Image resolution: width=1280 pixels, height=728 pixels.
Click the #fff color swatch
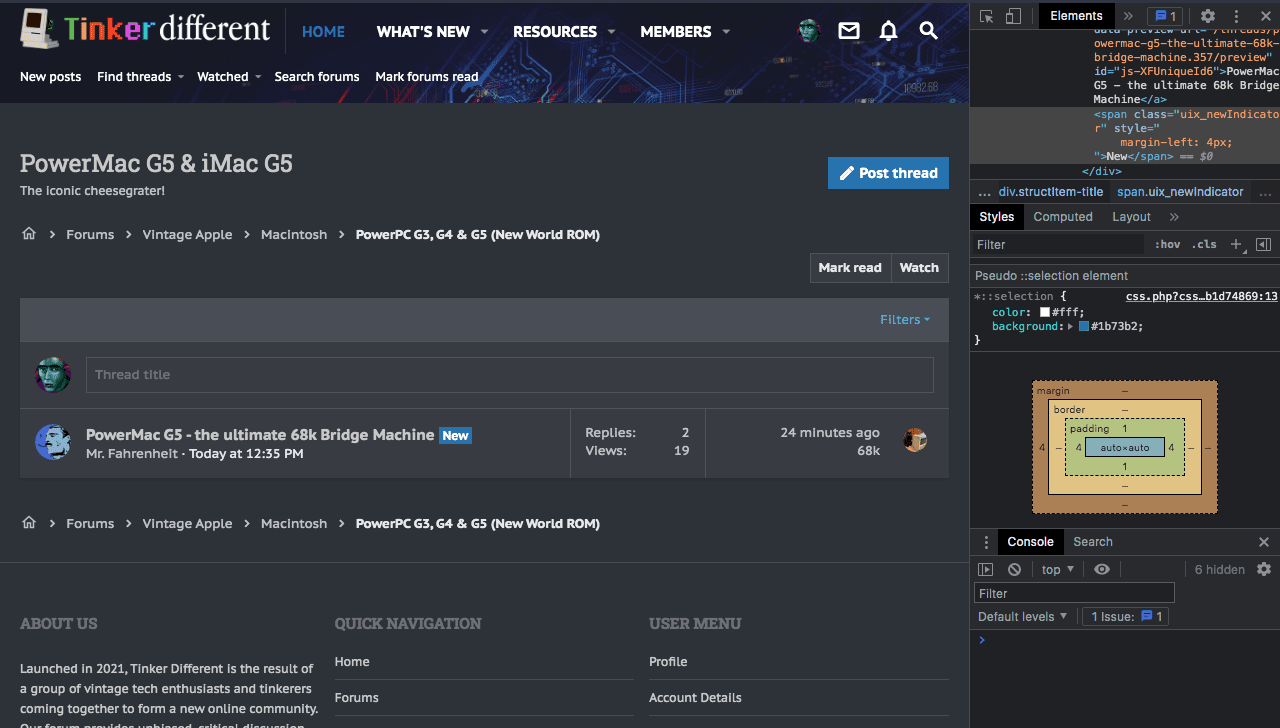(x=1045, y=312)
